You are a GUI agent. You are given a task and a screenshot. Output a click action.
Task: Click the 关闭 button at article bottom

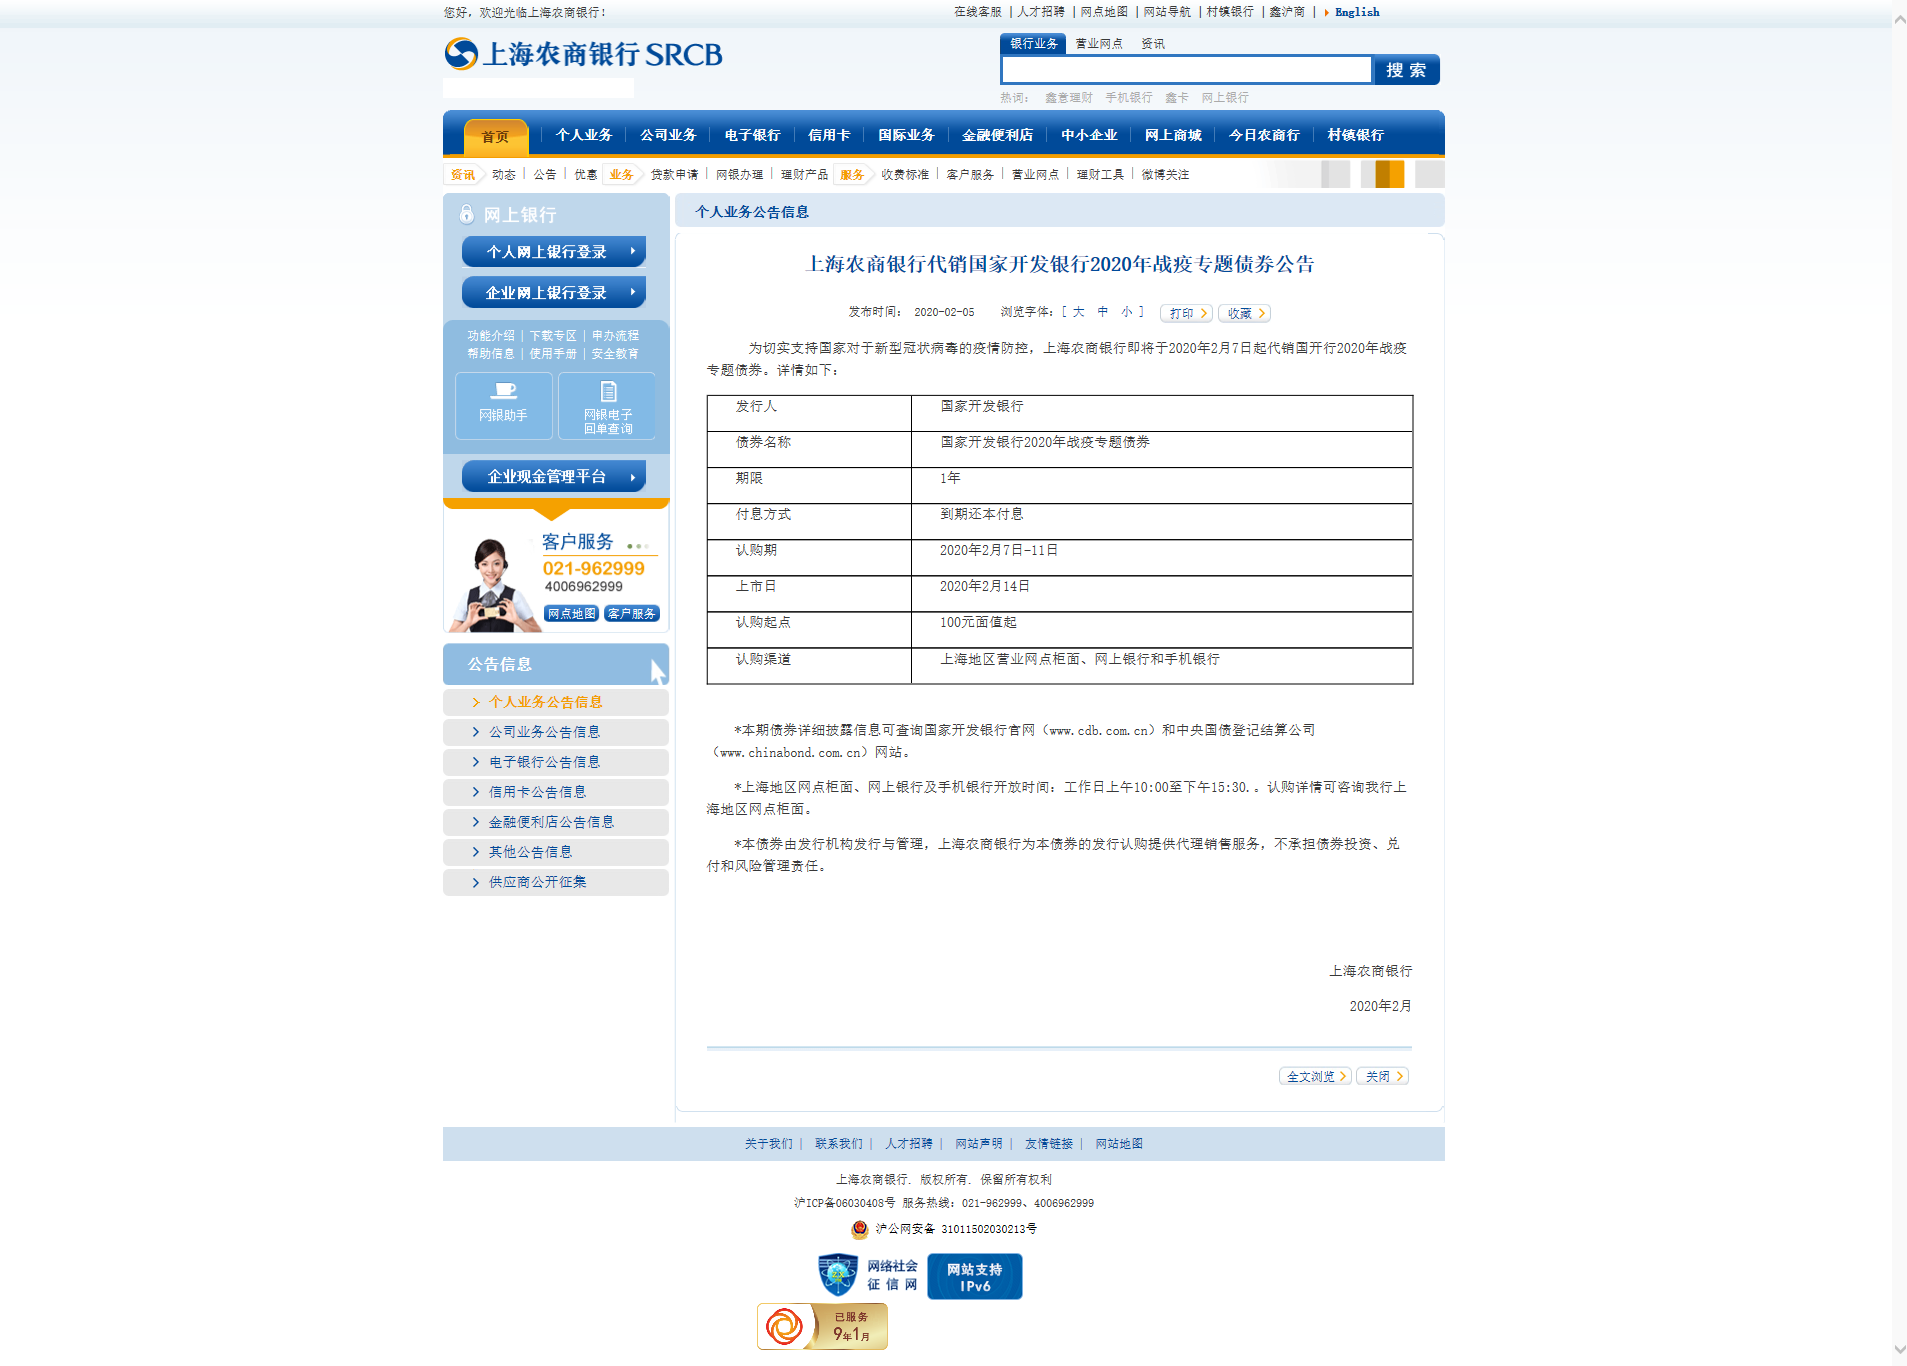(1383, 1076)
